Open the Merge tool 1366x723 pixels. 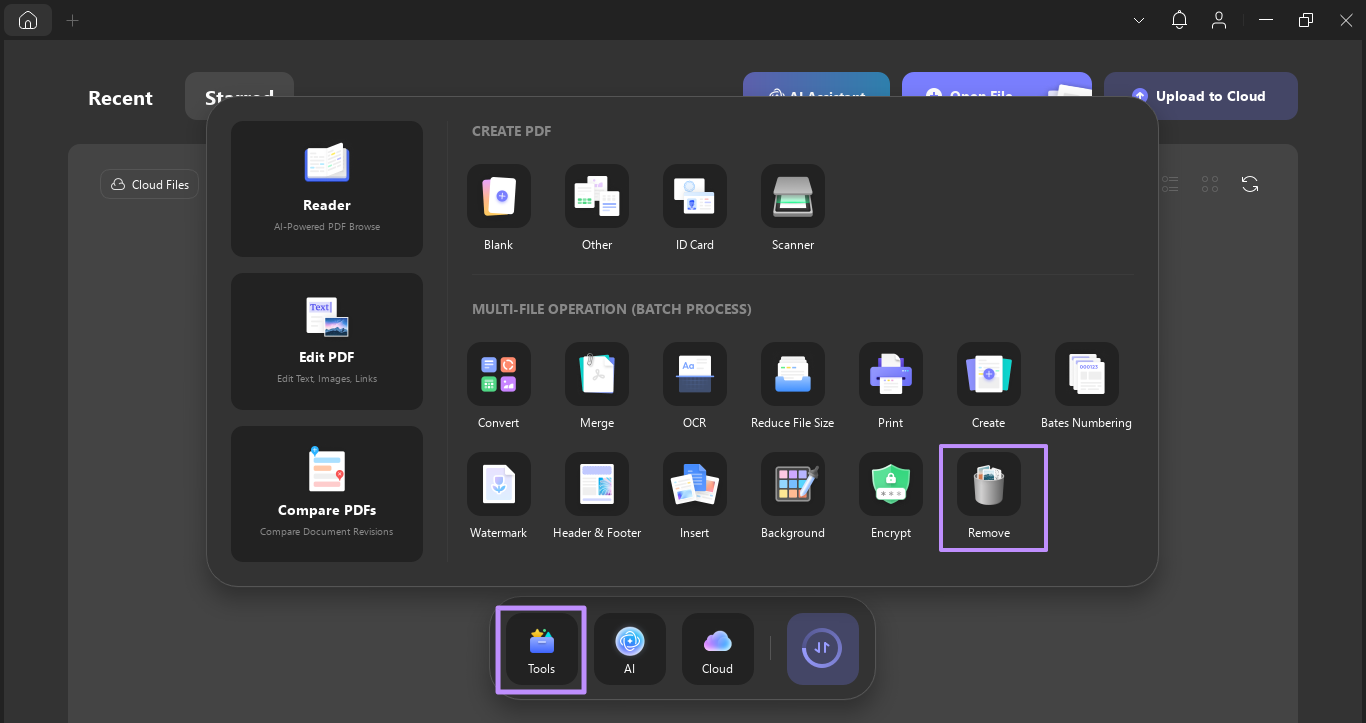tap(596, 388)
